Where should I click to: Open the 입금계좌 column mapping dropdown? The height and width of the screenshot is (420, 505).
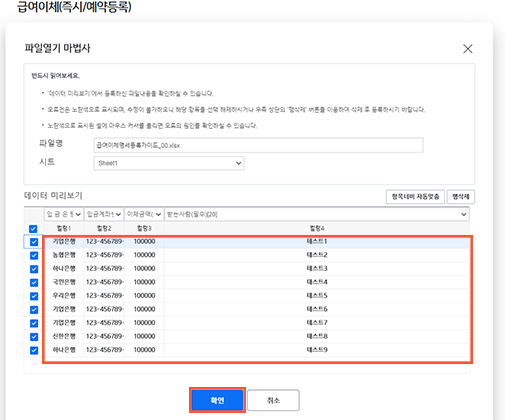[x=104, y=214]
